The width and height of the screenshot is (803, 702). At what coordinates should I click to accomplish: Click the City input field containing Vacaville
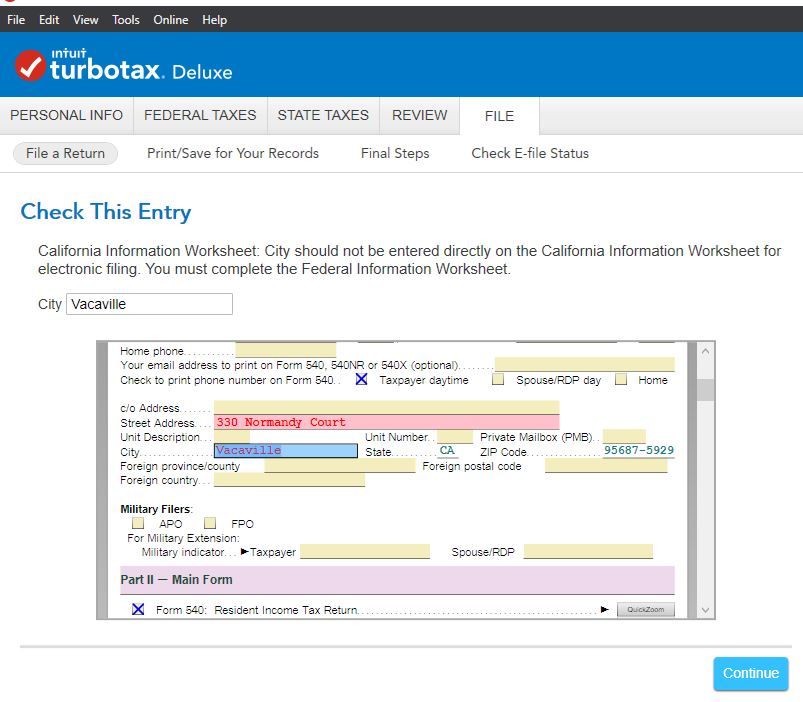click(149, 304)
